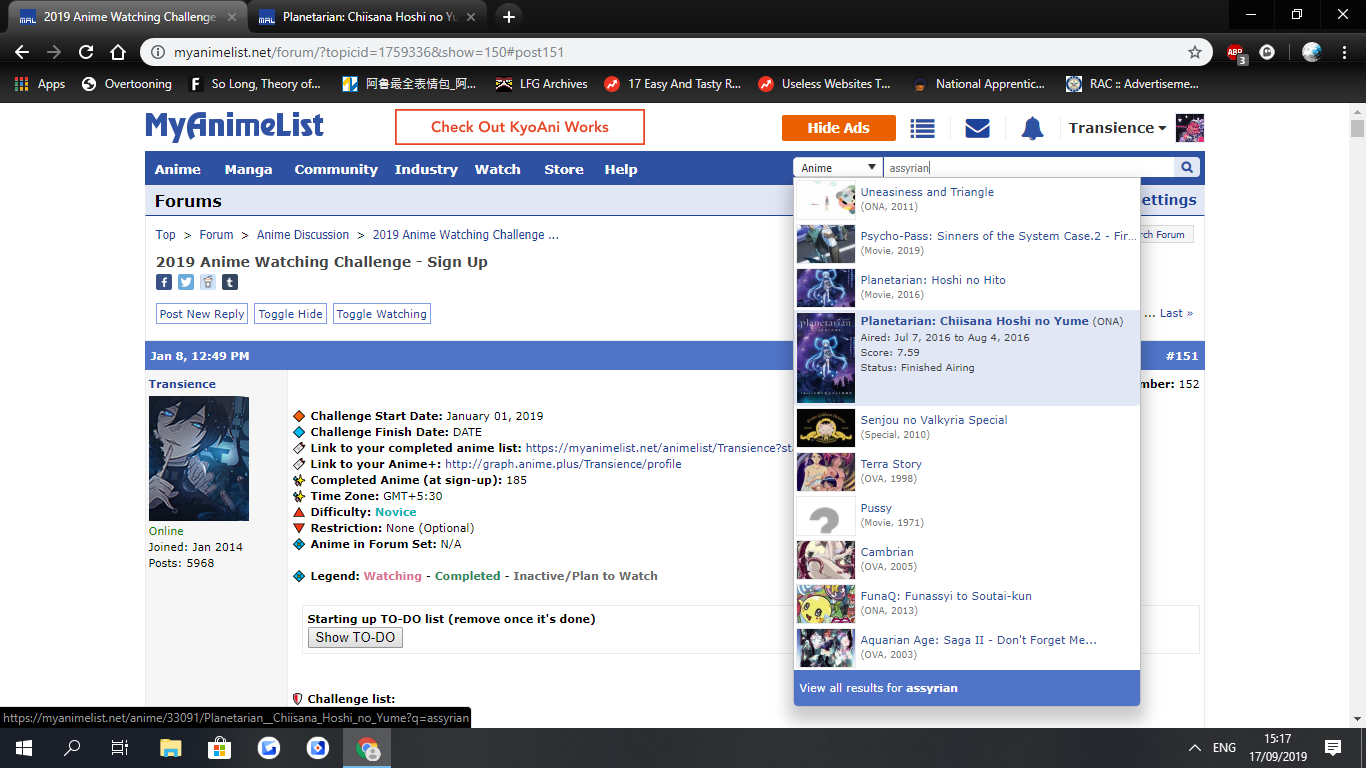Click Check Out KyoAni Works banner

(520, 127)
